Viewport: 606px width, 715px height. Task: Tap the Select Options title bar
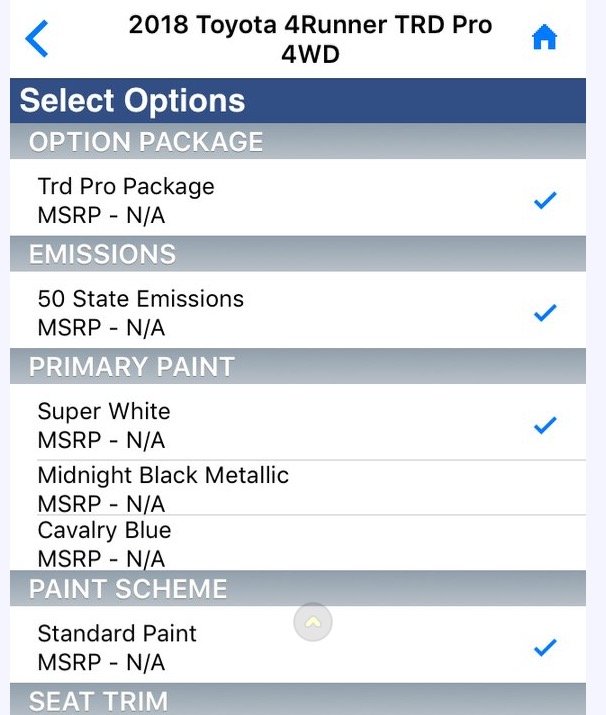pyautogui.click(x=298, y=100)
